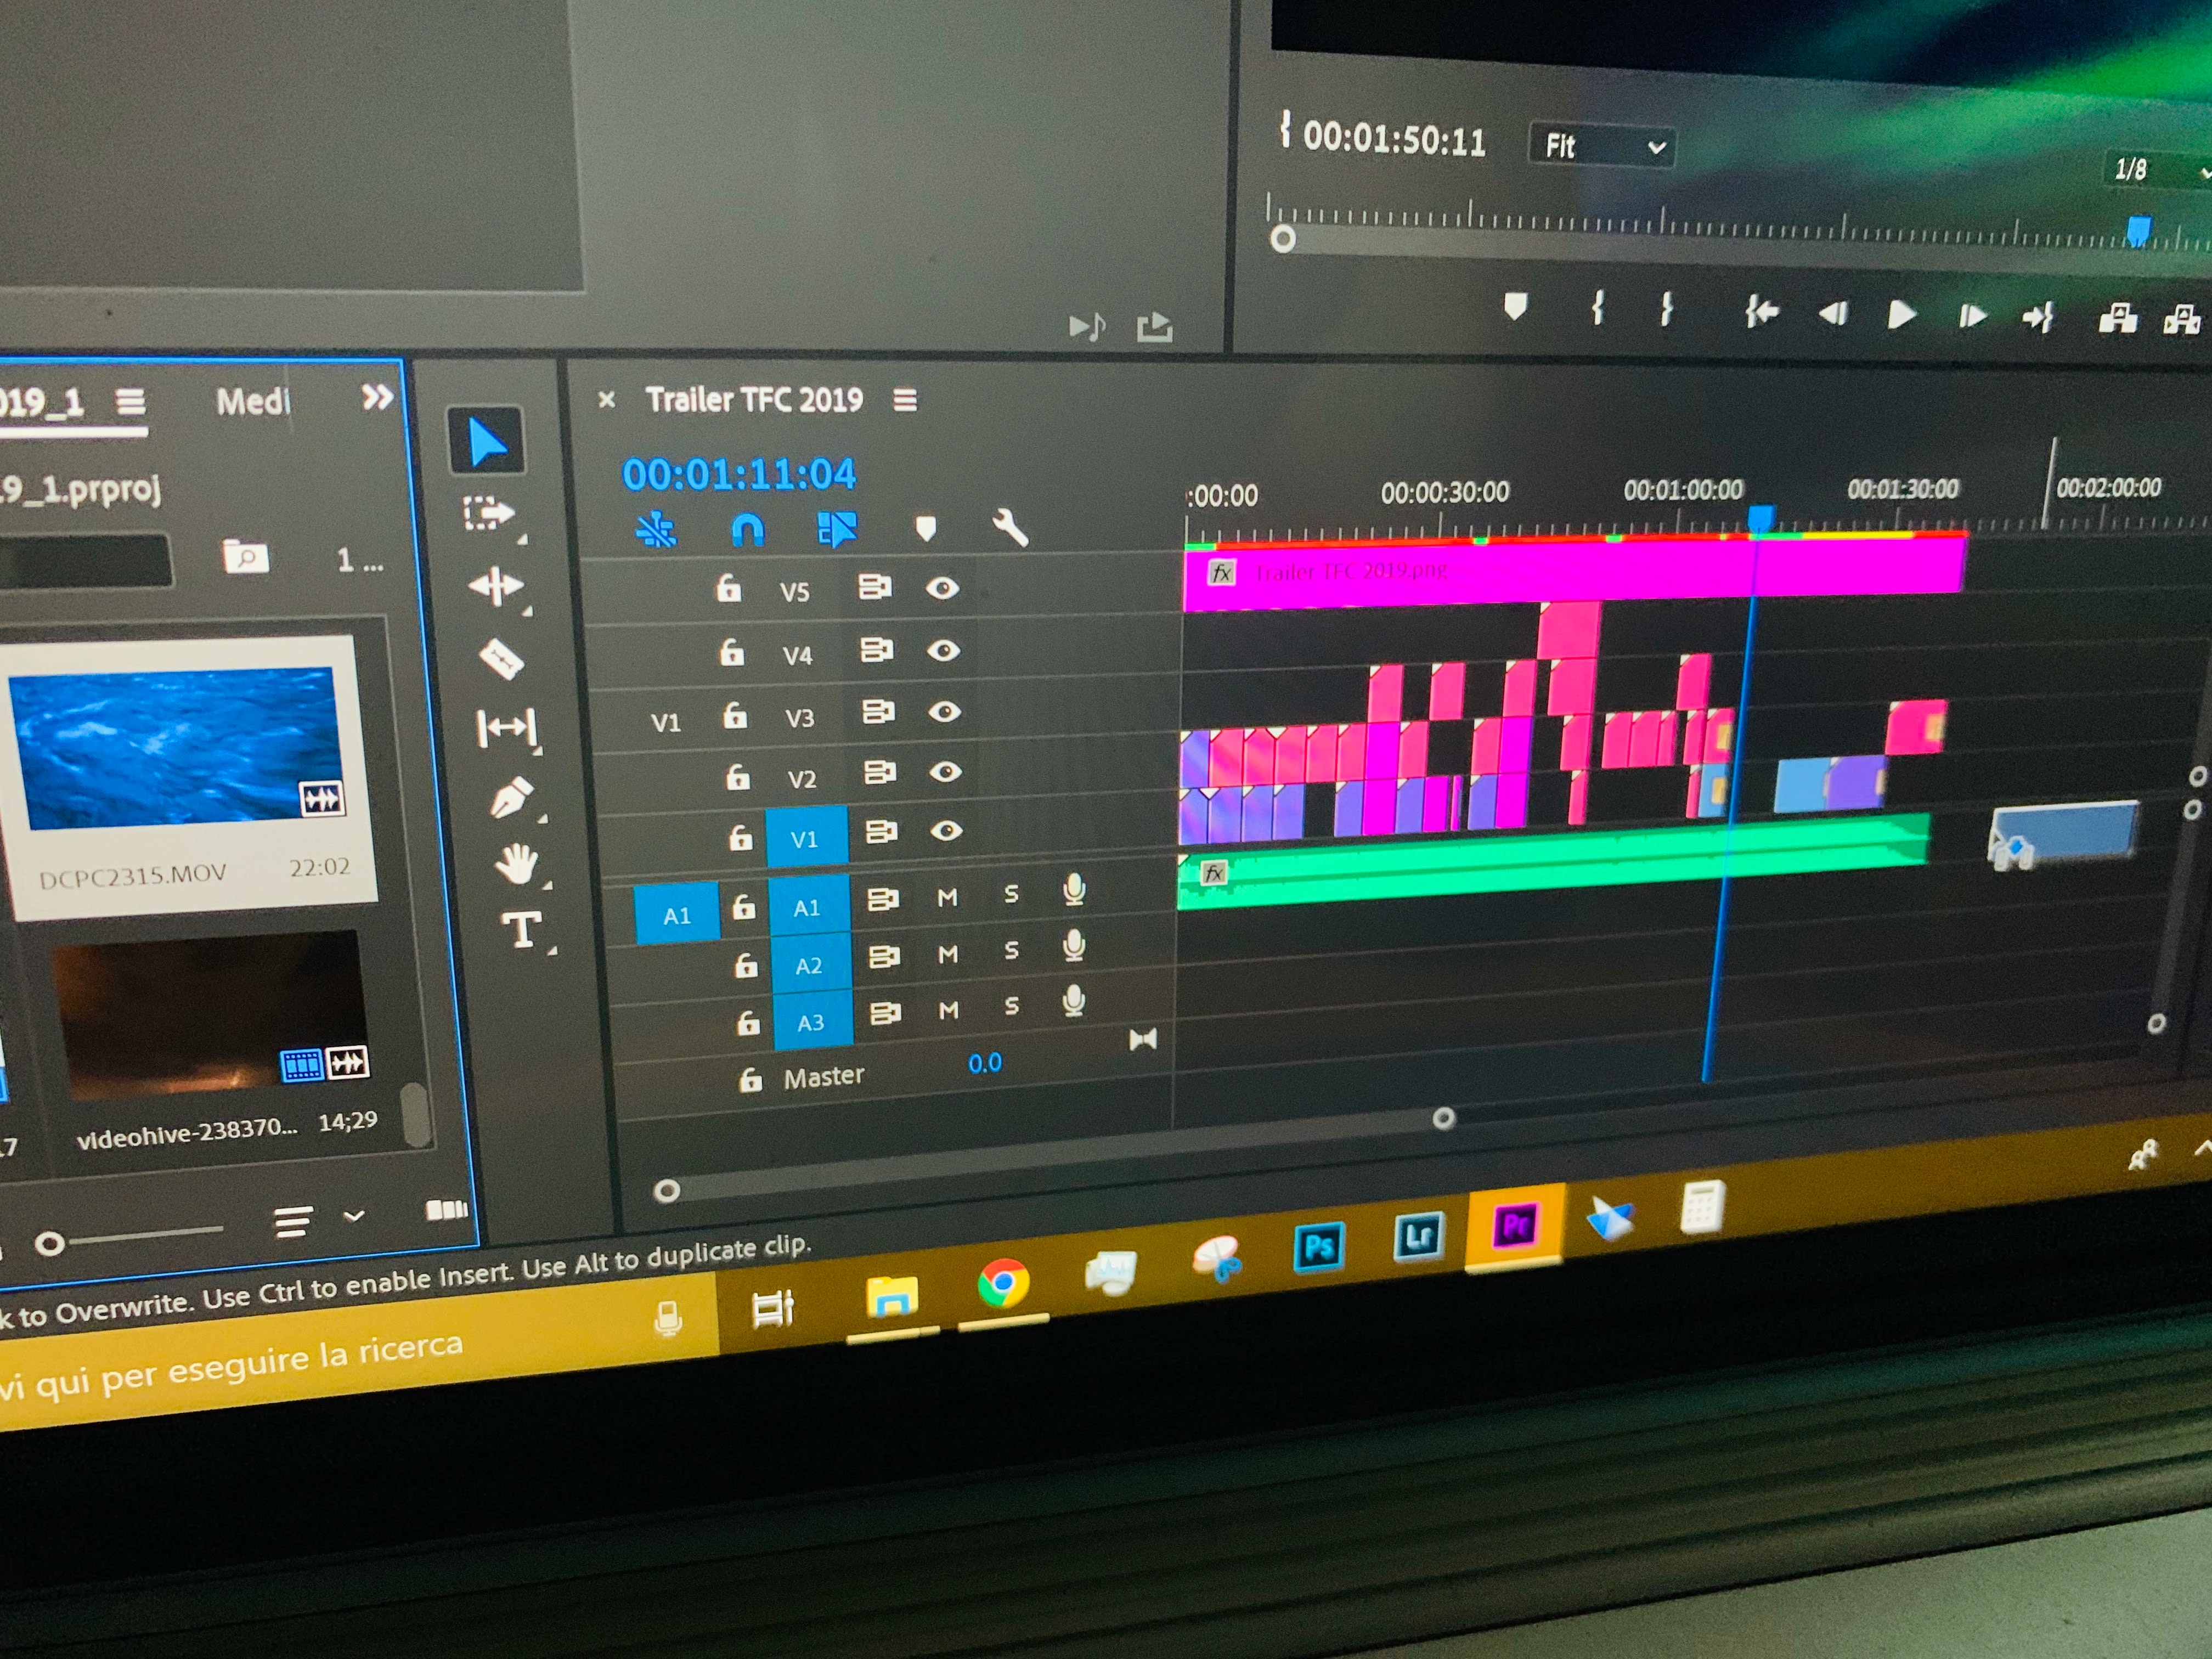Screen dimensions: 2212x1659
Task: Select the Ripple Edit tool
Action: pos(496,585)
